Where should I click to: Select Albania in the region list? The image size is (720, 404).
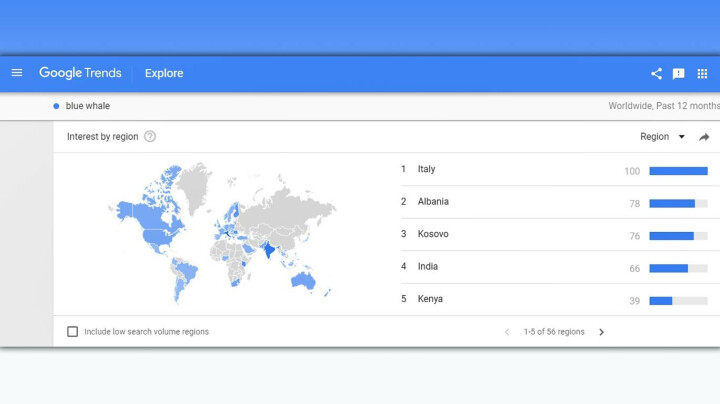pyautogui.click(x=433, y=202)
